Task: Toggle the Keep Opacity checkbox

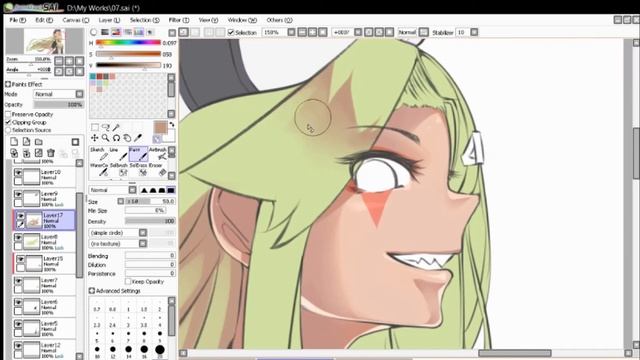Action: 128,281
